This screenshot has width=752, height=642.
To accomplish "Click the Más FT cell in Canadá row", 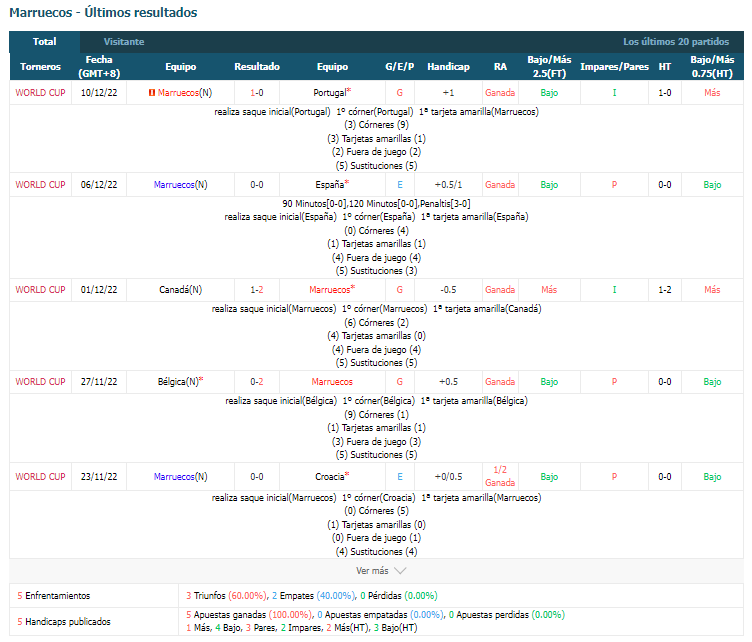I will [x=549, y=290].
